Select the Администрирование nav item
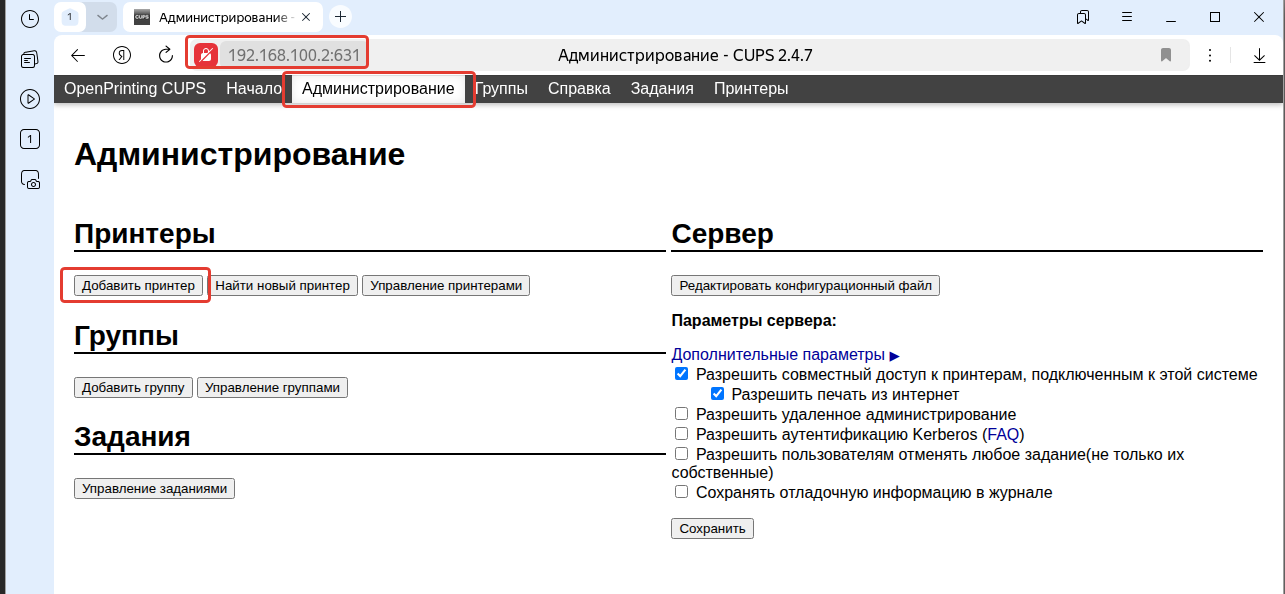 pyautogui.click(x=378, y=89)
